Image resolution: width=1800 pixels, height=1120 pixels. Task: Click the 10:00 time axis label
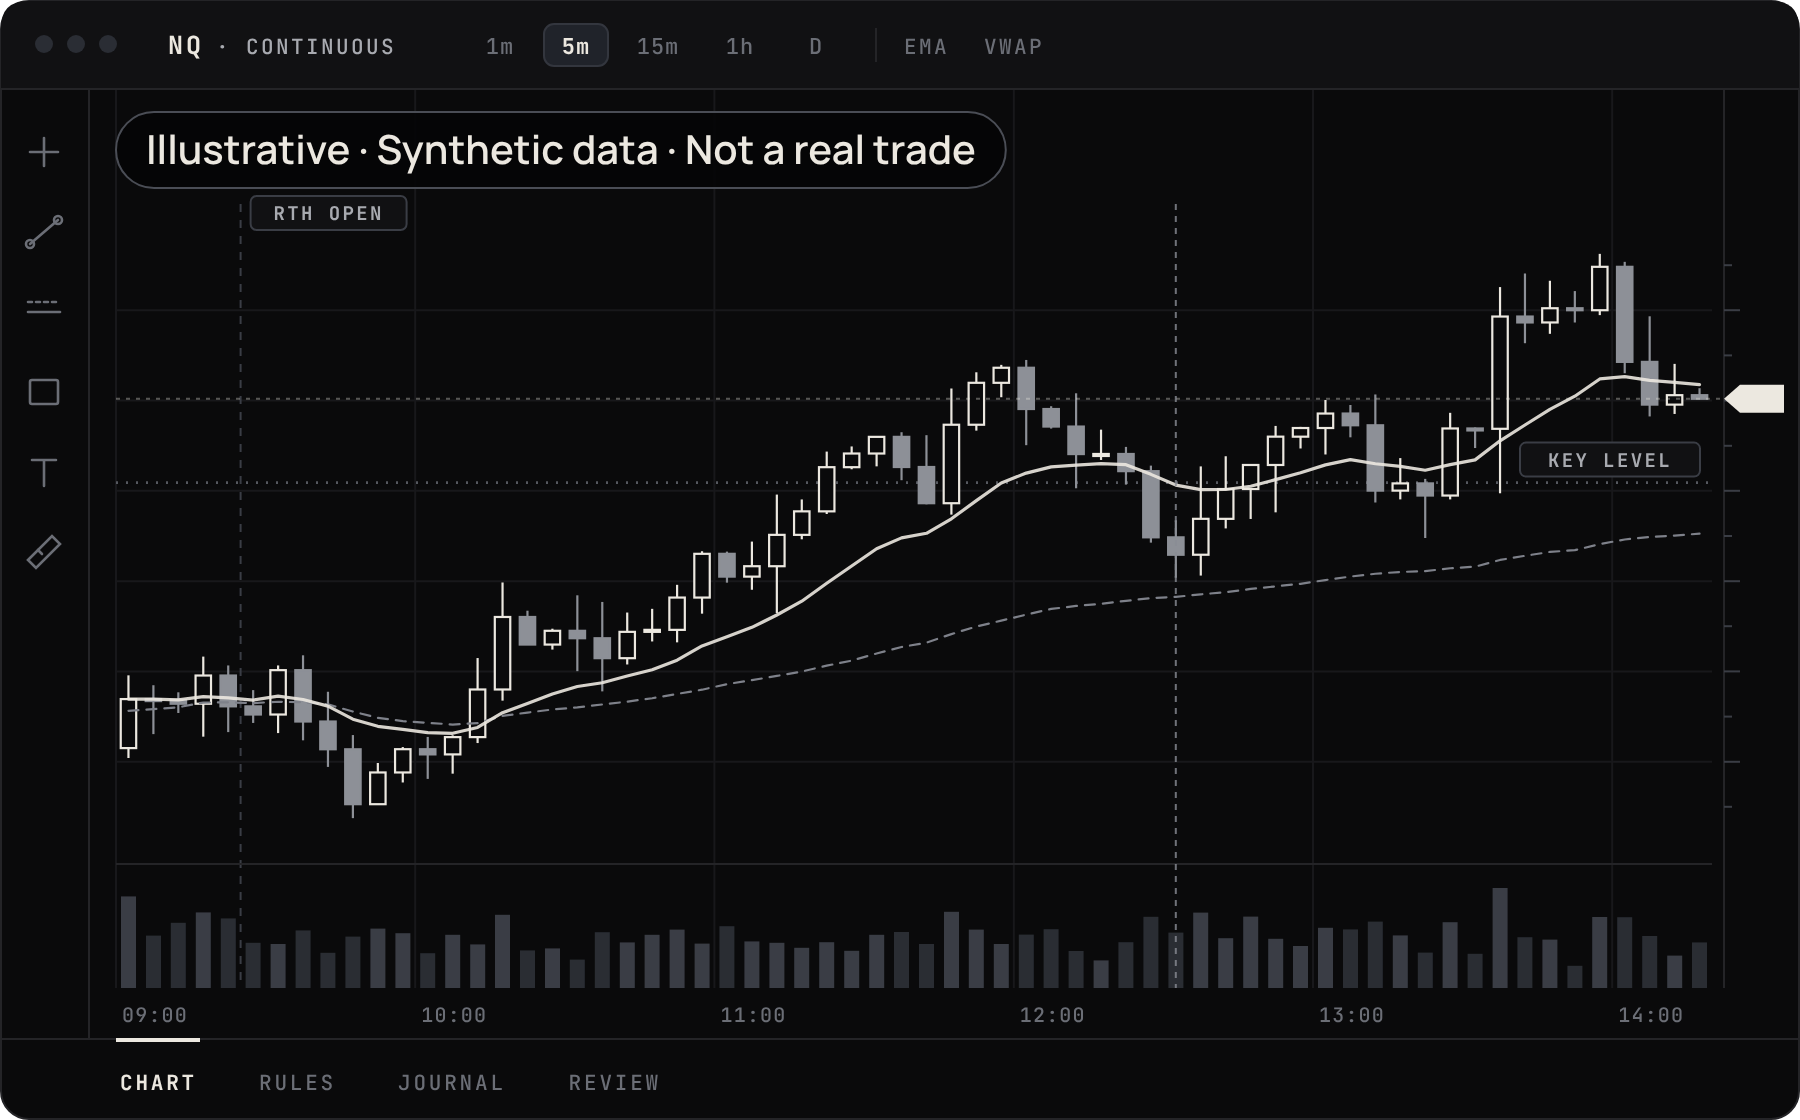click(x=454, y=1015)
